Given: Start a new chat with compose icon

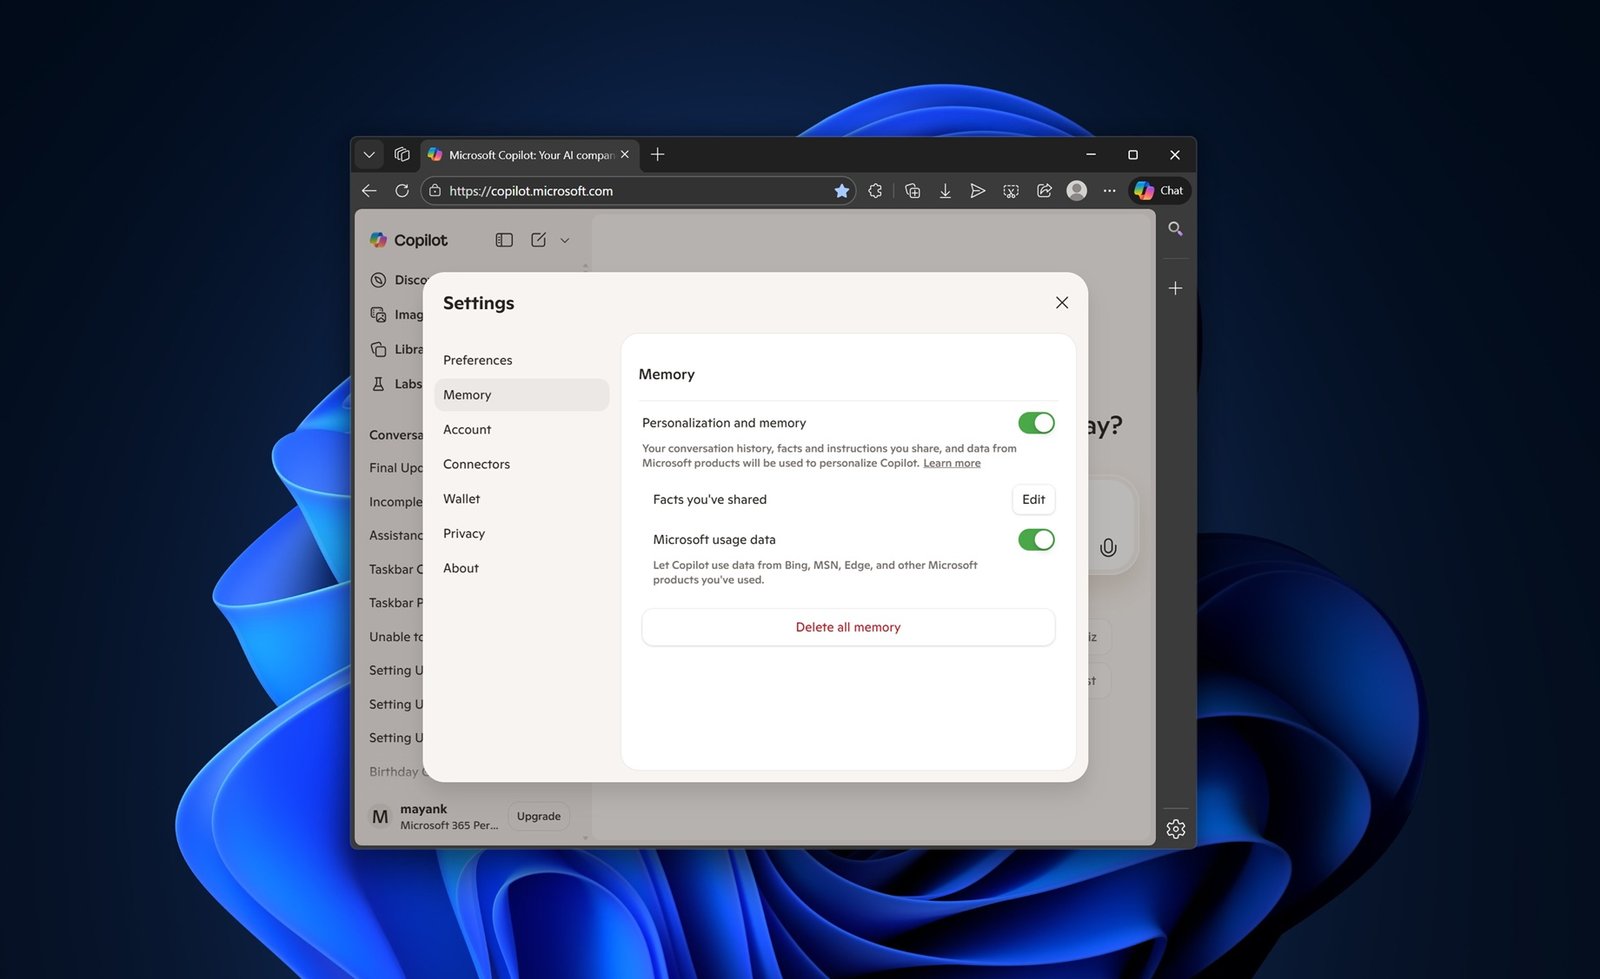Looking at the screenshot, I should point(538,240).
